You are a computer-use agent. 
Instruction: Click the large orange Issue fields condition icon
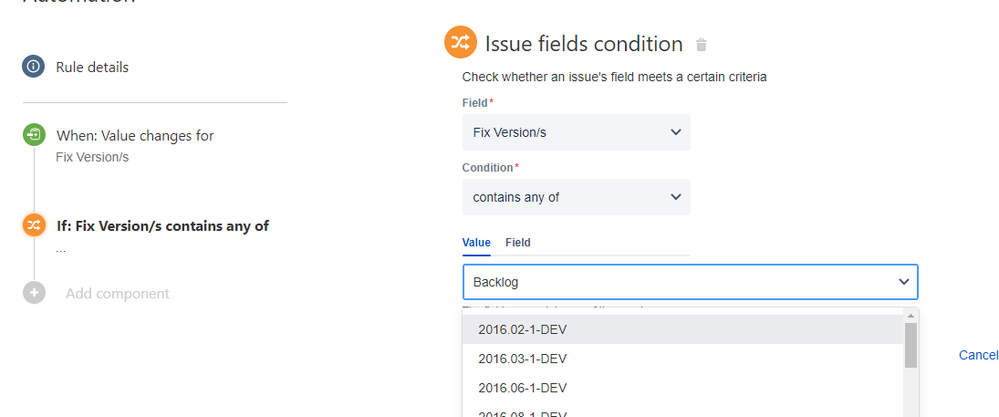[x=461, y=42]
